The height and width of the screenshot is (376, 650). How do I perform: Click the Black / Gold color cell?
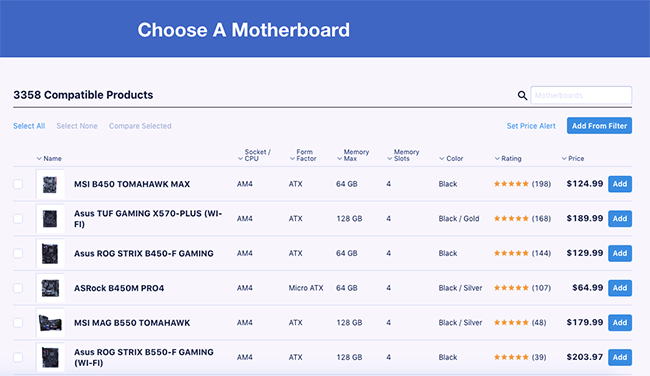pyautogui.click(x=459, y=218)
